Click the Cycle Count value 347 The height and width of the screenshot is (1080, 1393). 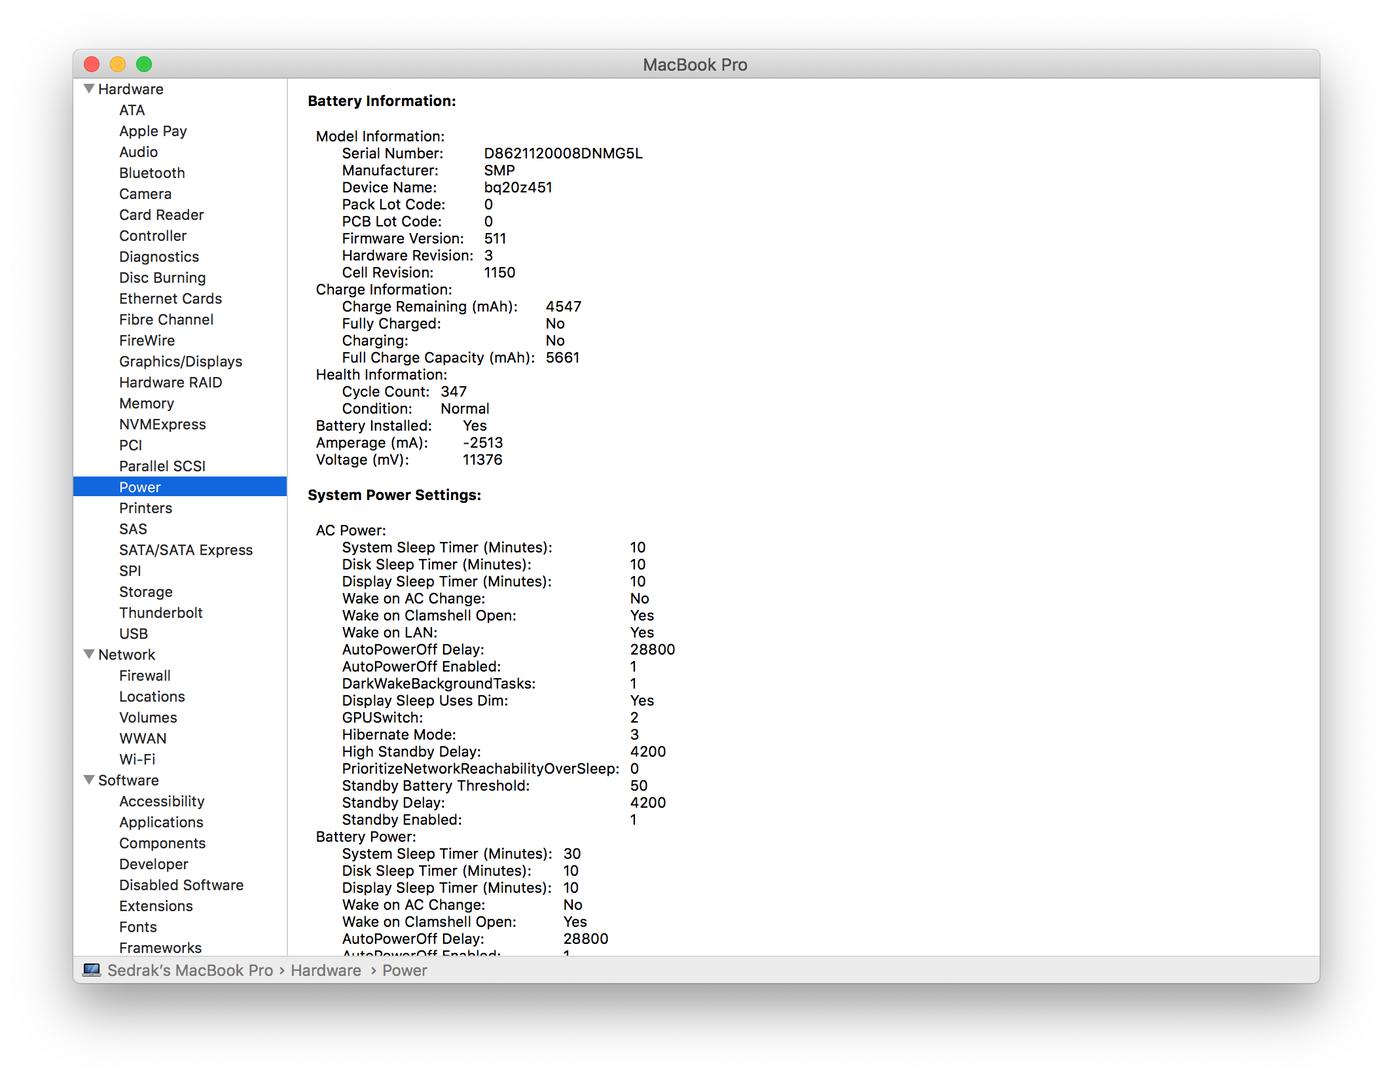(454, 392)
